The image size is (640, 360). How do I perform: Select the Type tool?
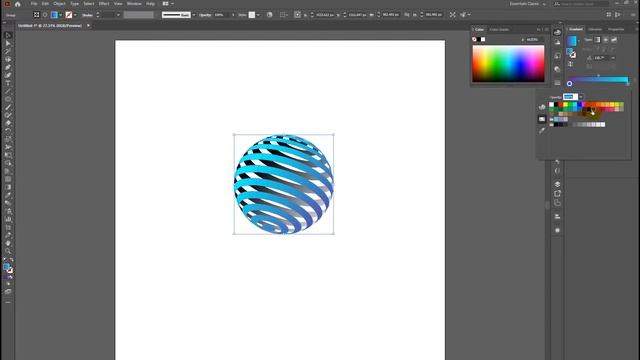point(8,83)
